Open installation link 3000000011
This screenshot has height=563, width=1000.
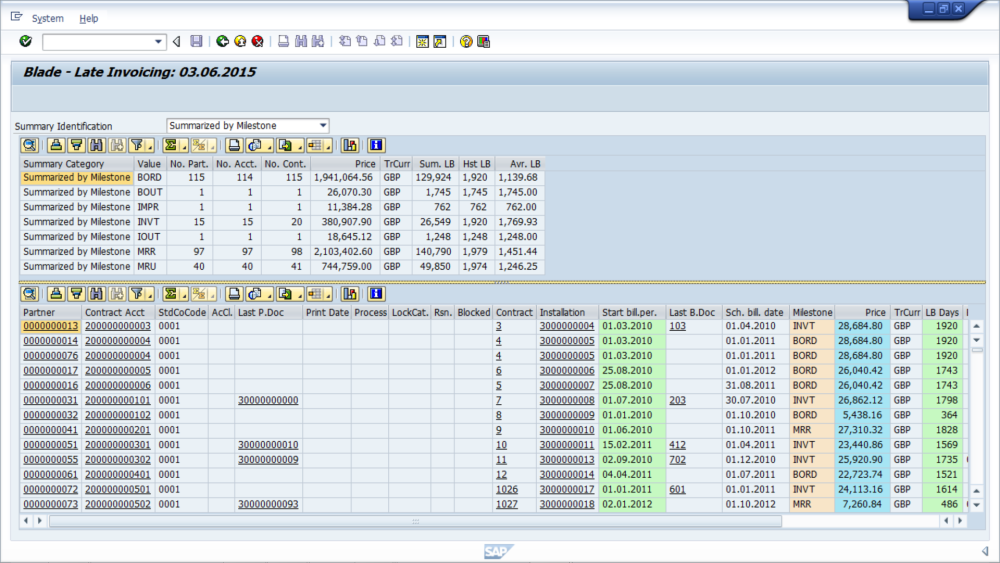click(x=567, y=445)
